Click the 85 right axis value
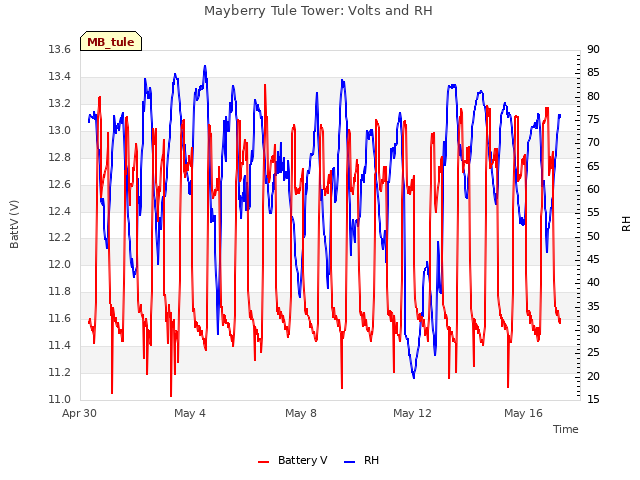The width and height of the screenshot is (640, 480). [x=593, y=73]
